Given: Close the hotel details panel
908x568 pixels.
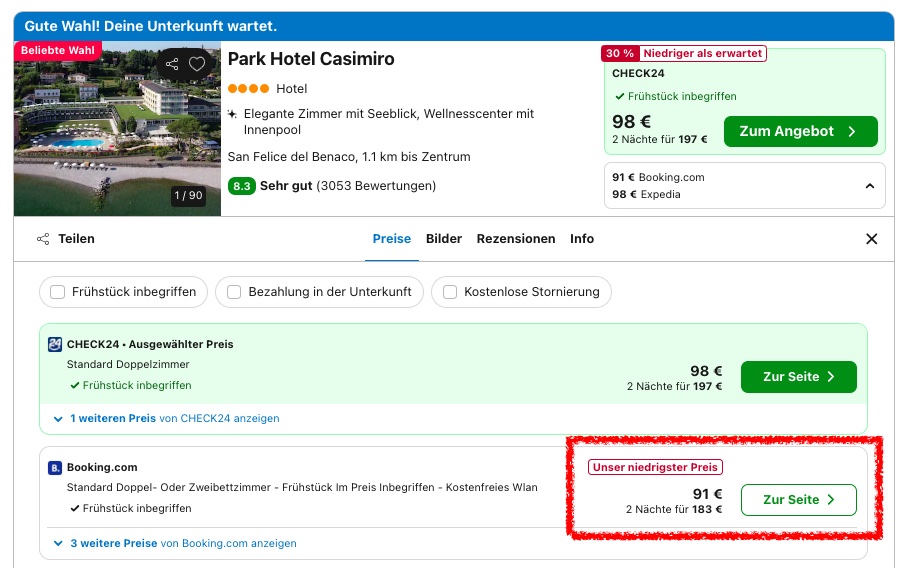Looking at the screenshot, I should click(x=871, y=239).
